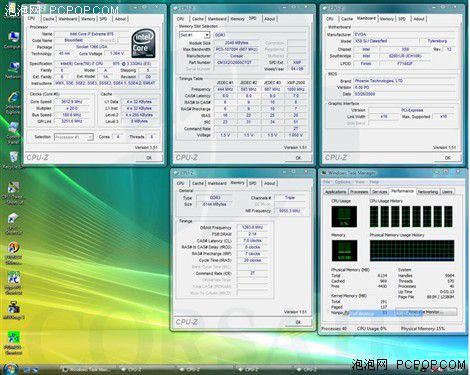Viewport: 470px width, 375px height.
Task: Open Cache tab in the Memory window
Action: point(198,183)
